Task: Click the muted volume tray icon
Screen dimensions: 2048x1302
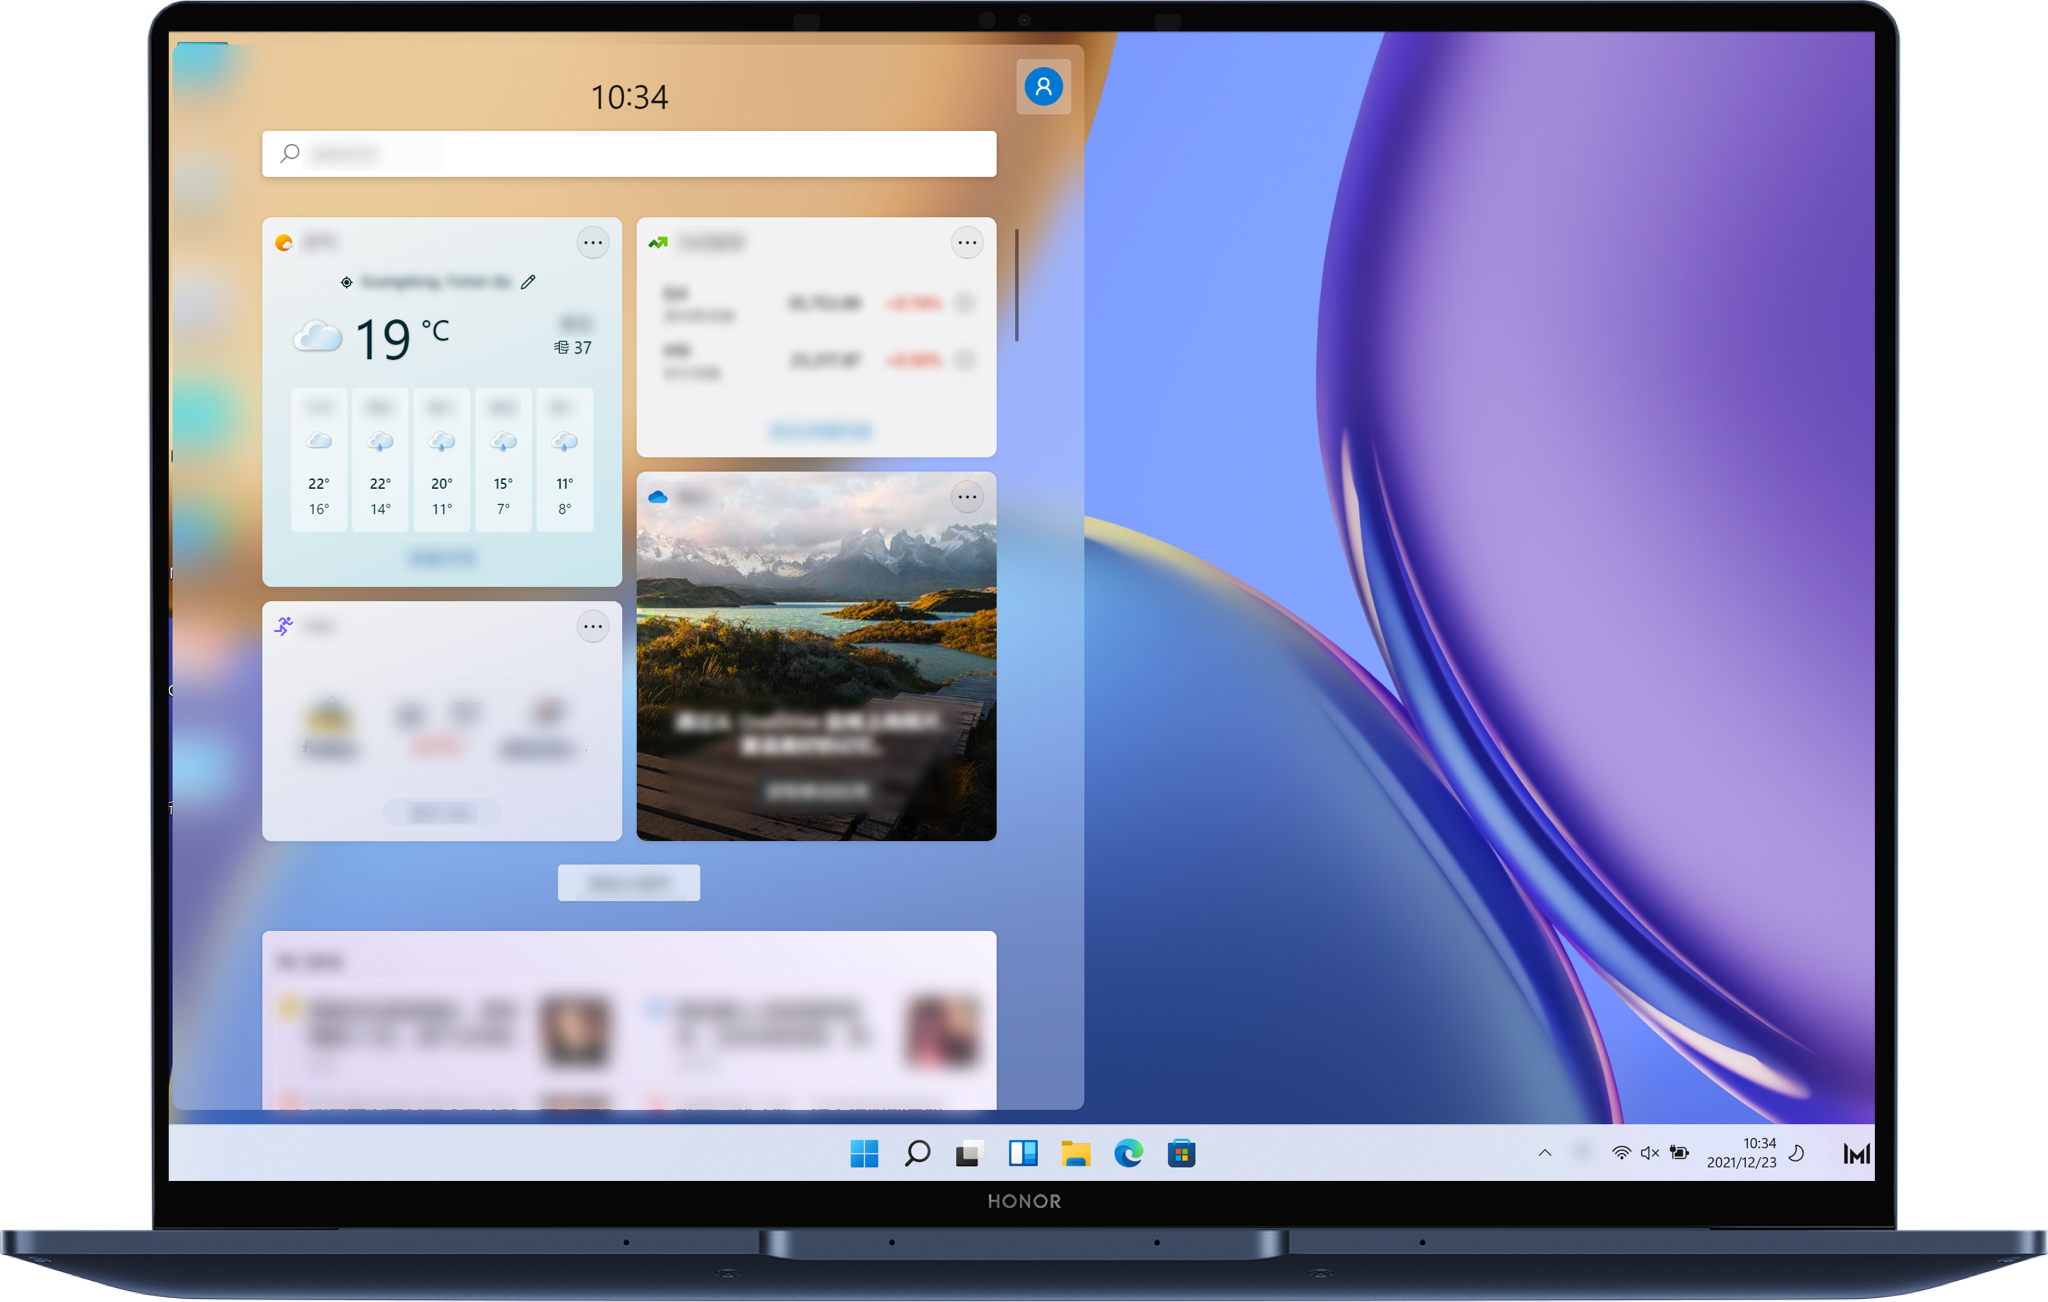Action: click(x=1650, y=1153)
